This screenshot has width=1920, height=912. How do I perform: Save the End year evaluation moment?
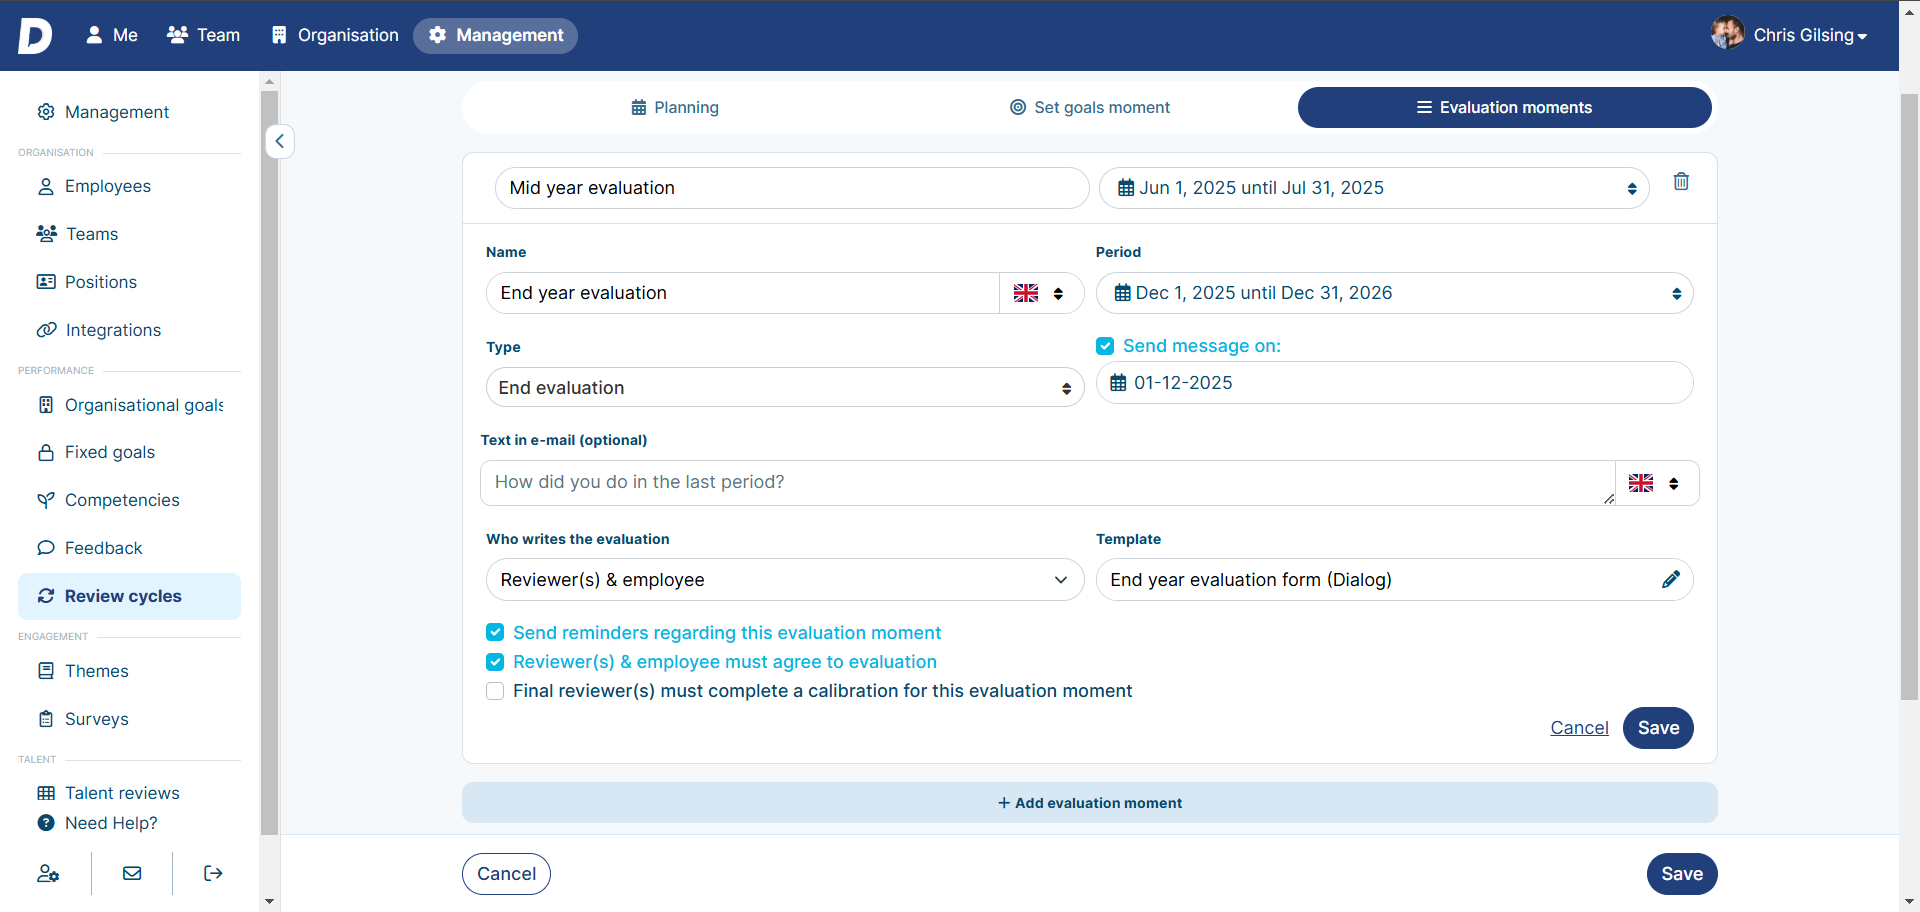(1658, 728)
